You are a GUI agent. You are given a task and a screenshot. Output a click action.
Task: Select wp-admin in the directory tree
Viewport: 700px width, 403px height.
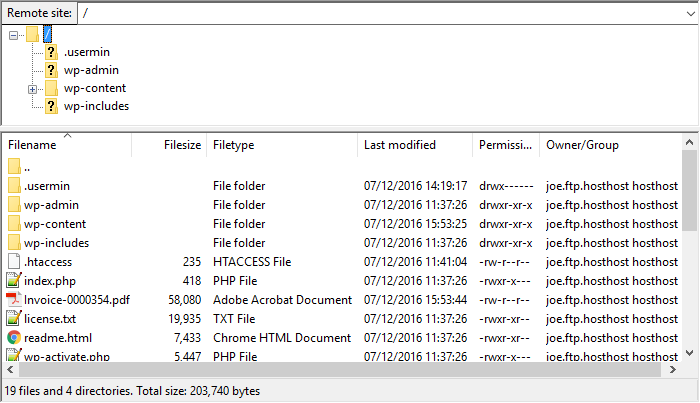click(x=91, y=70)
